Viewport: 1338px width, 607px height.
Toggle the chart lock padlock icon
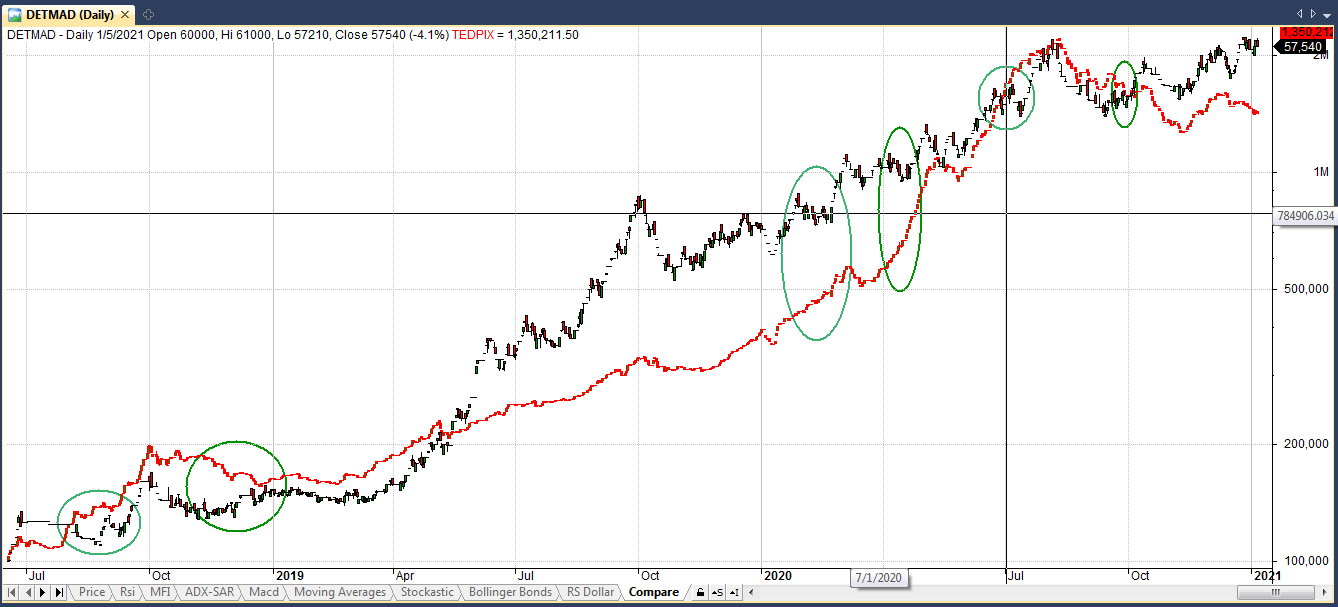coord(700,593)
